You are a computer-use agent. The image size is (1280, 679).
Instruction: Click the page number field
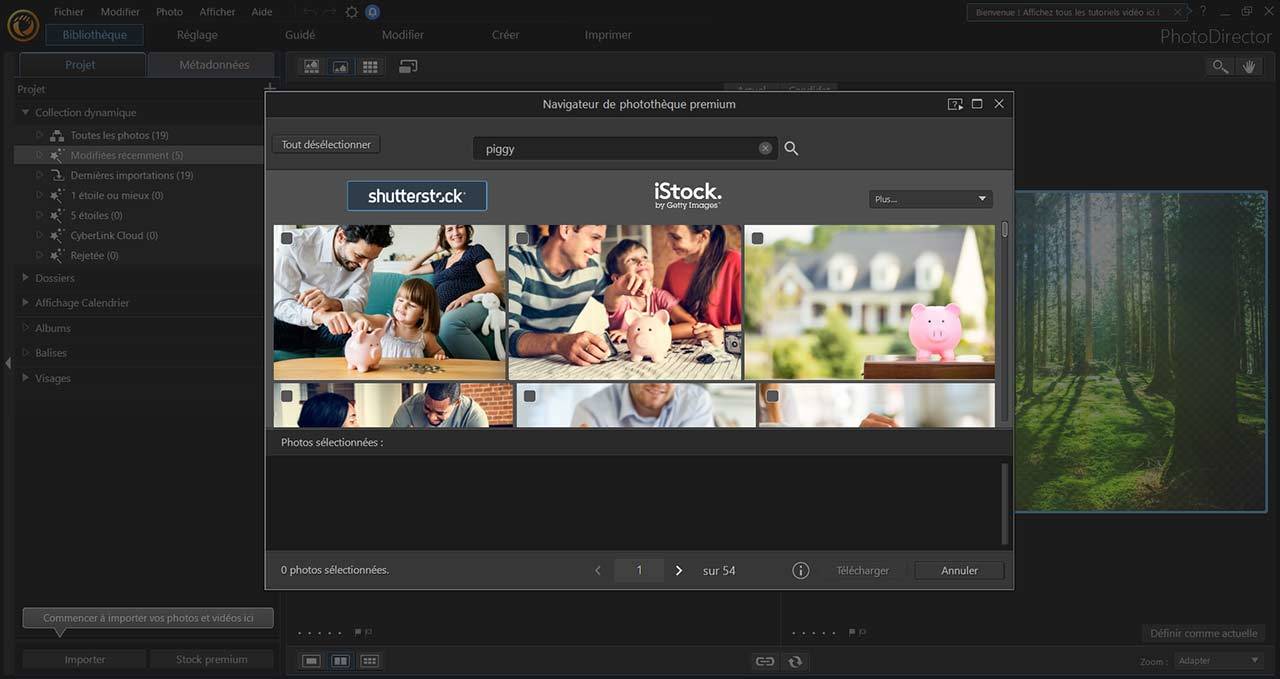[x=639, y=571]
